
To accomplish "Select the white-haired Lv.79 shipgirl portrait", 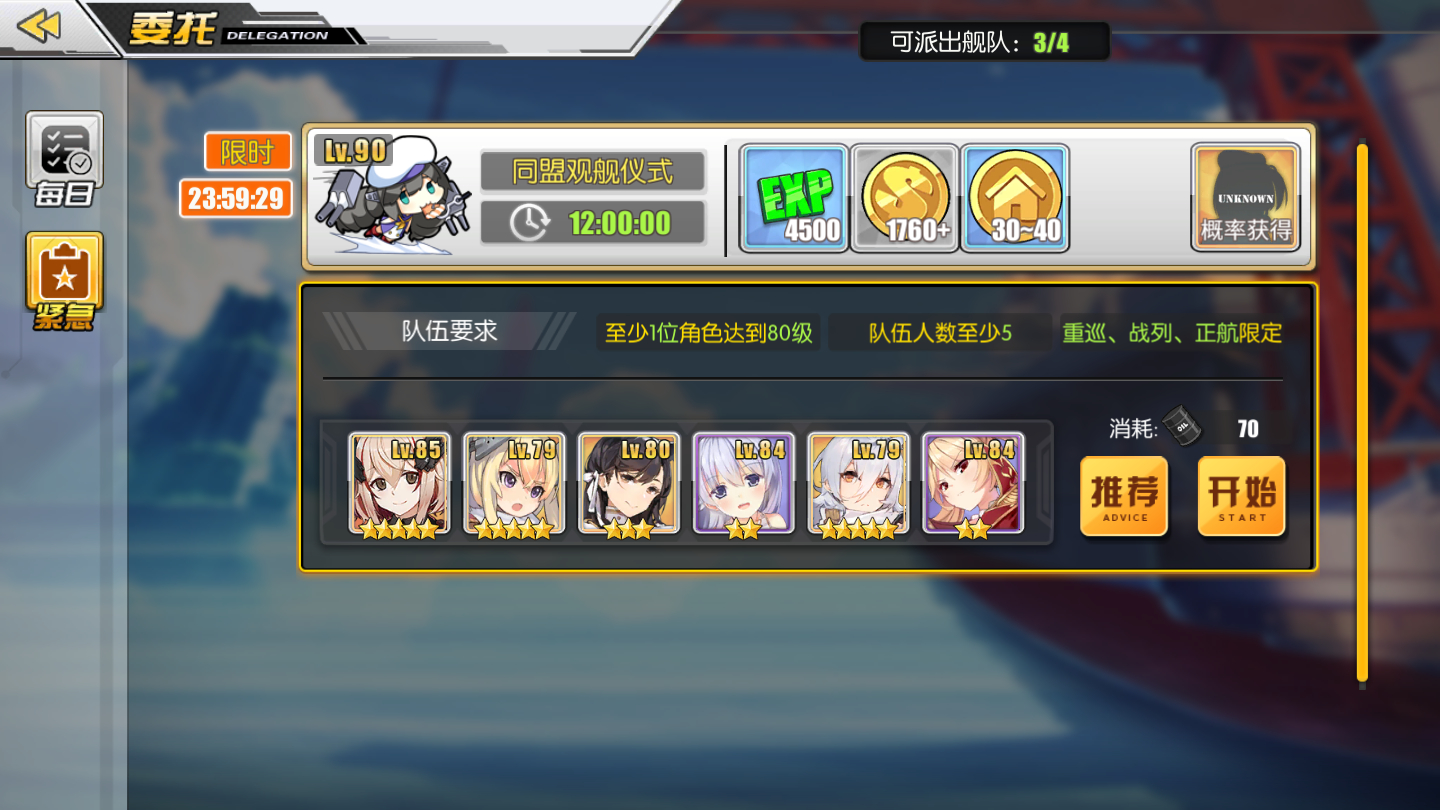I will [858, 483].
